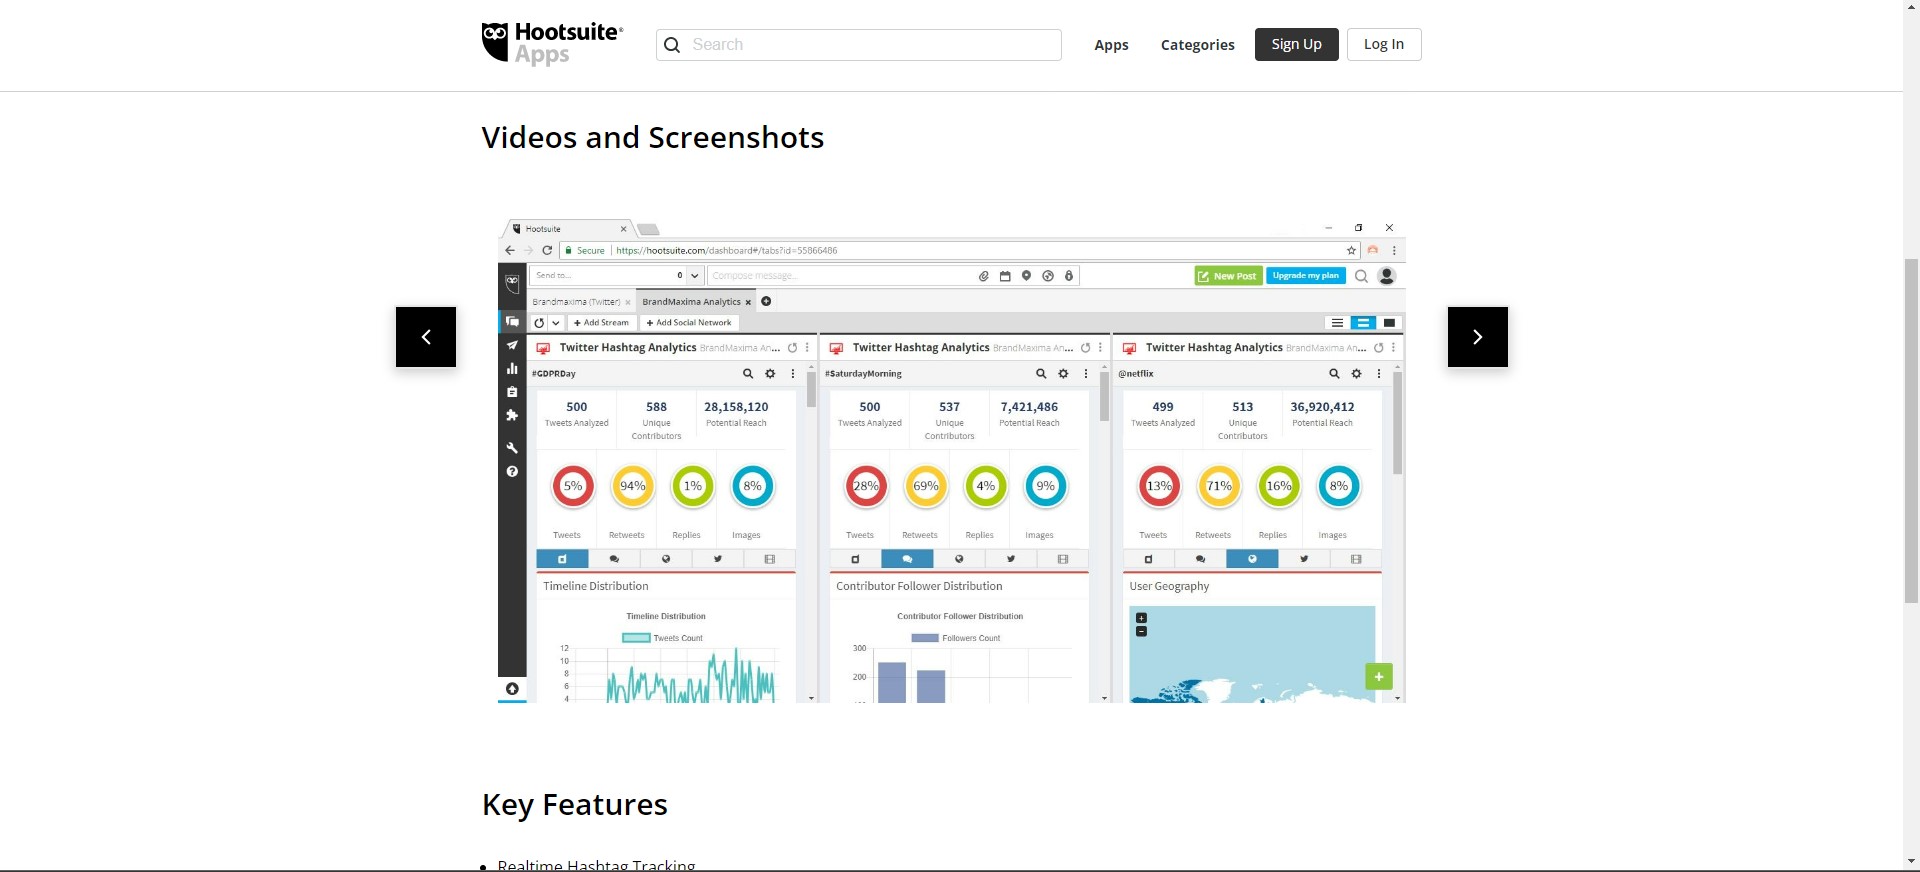Click the bookmark star in the embedded browser address bar
1920x872 pixels.
click(x=1352, y=250)
